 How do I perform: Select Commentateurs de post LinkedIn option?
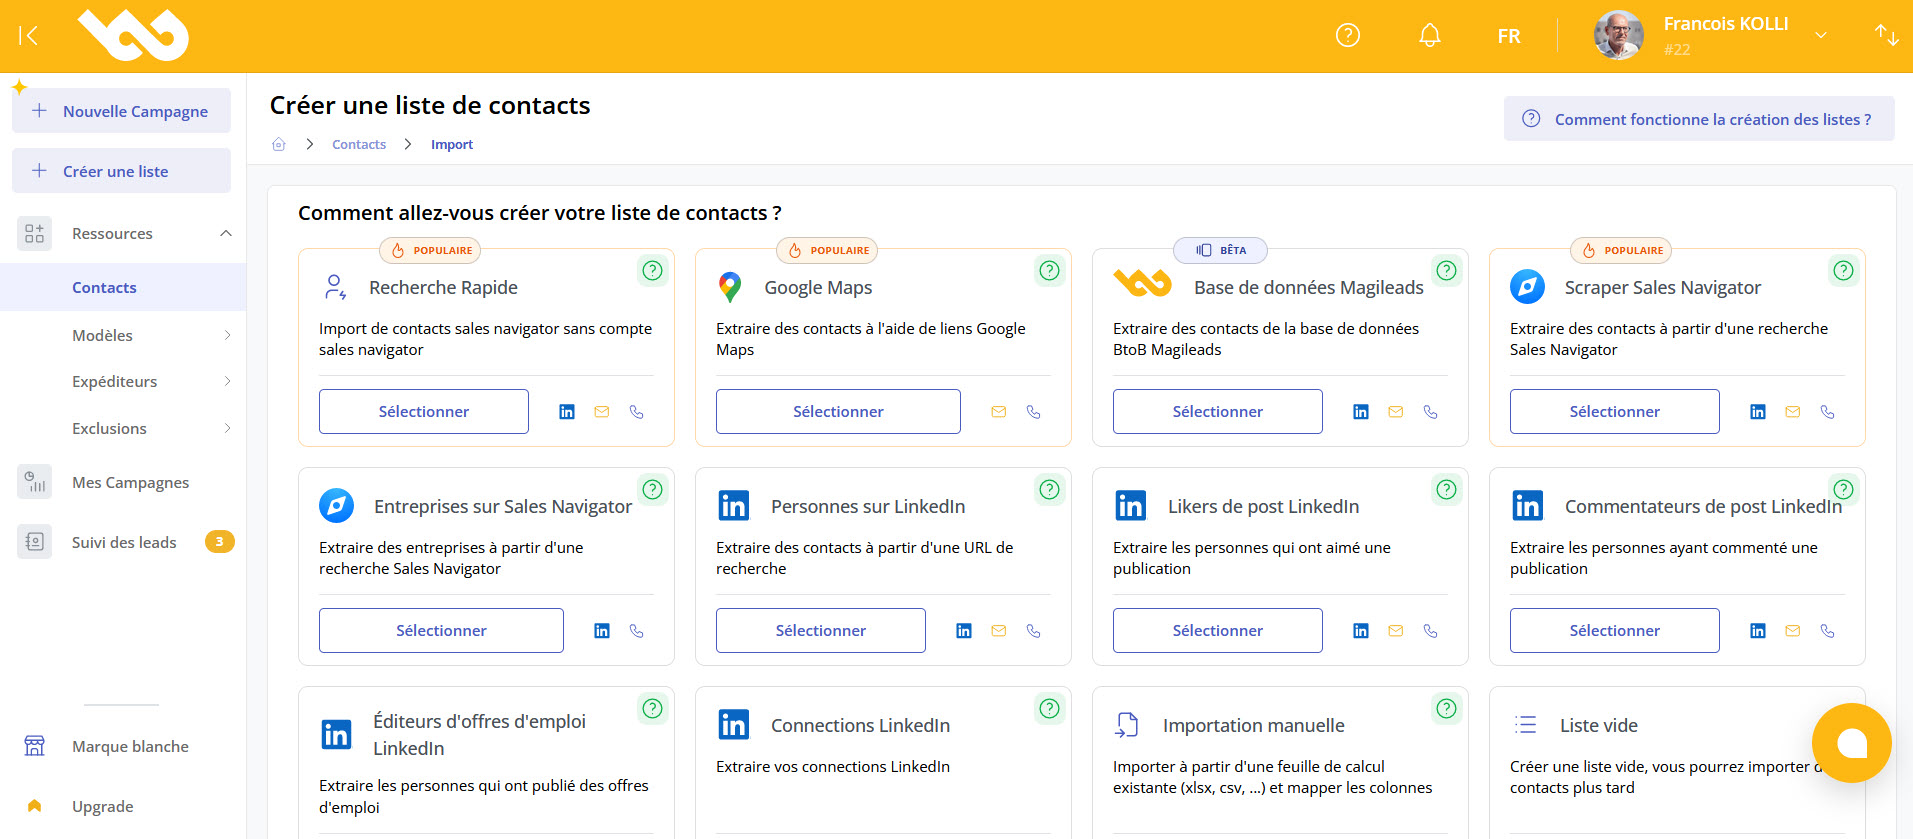point(1615,630)
